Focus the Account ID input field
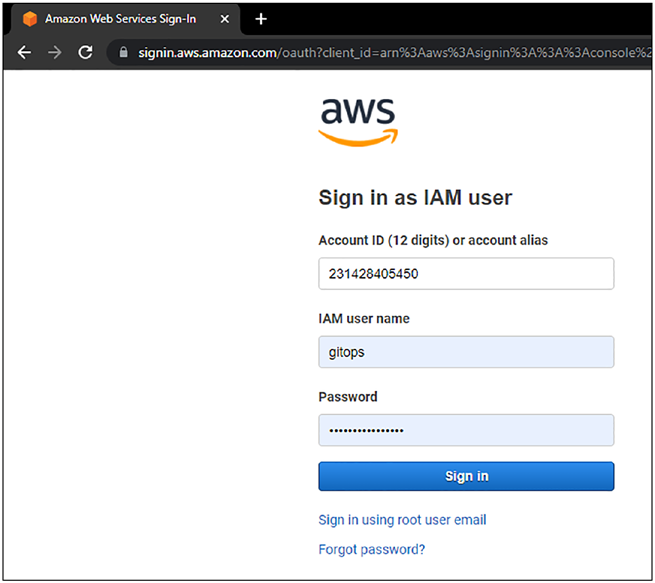Viewport: 655px width, 583px height. point(466,274)
